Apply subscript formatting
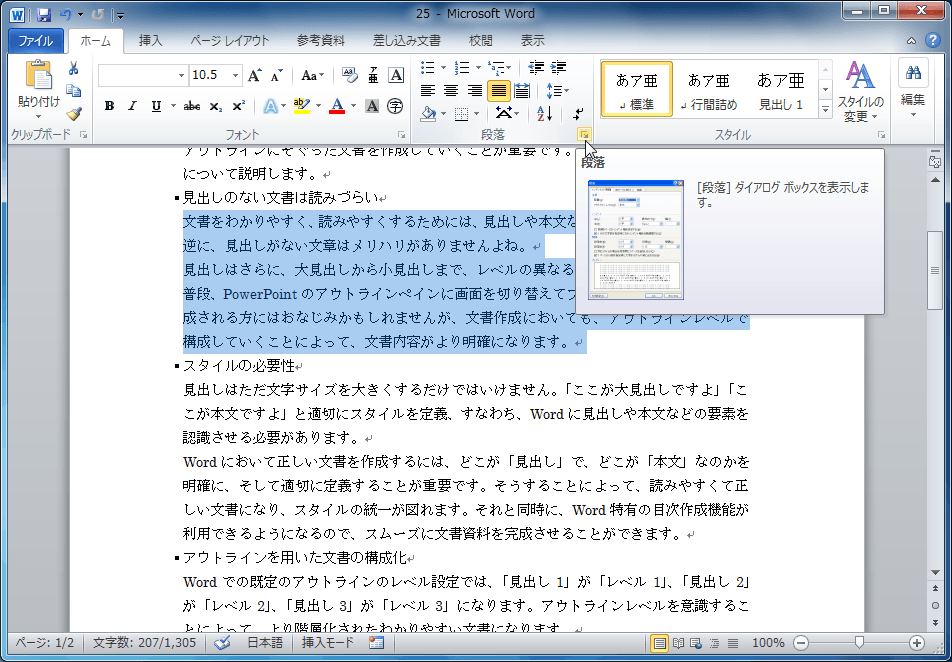 coord(215,106)
